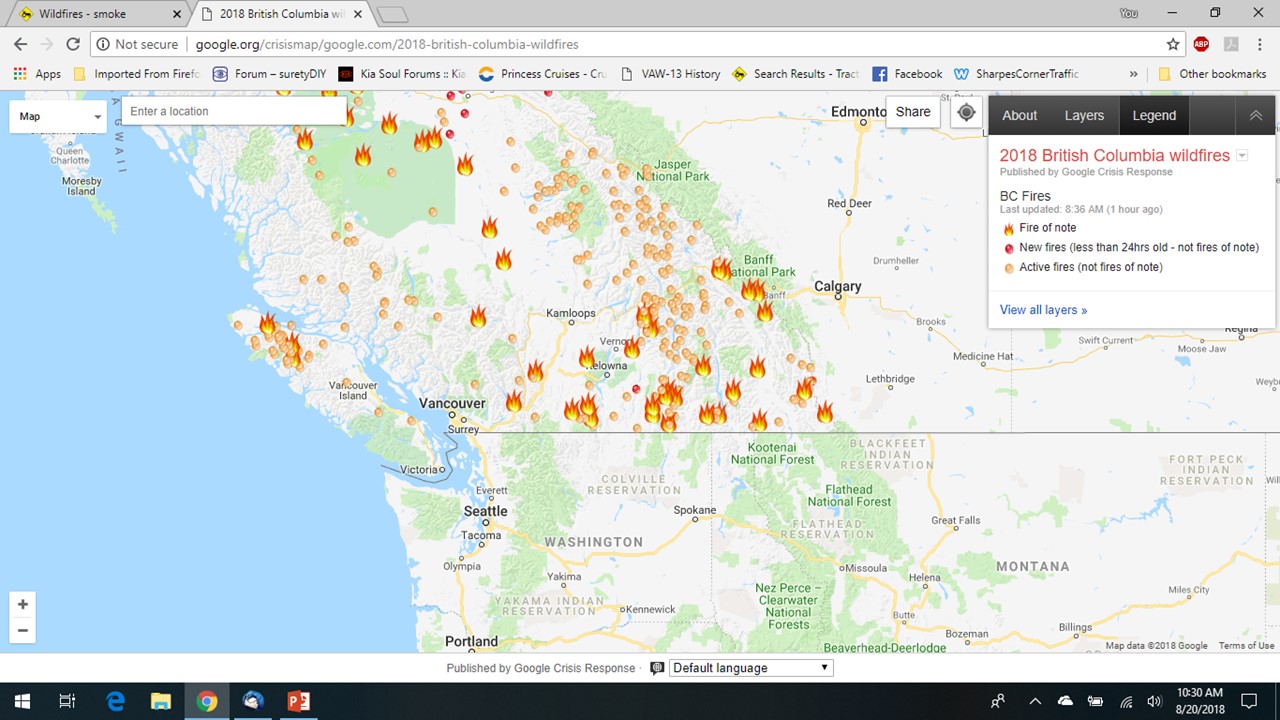Image resolution: width=1280 pixels, height=720 pixels.
Task: Zoom out with the minus button
Action: coord(22,631)
